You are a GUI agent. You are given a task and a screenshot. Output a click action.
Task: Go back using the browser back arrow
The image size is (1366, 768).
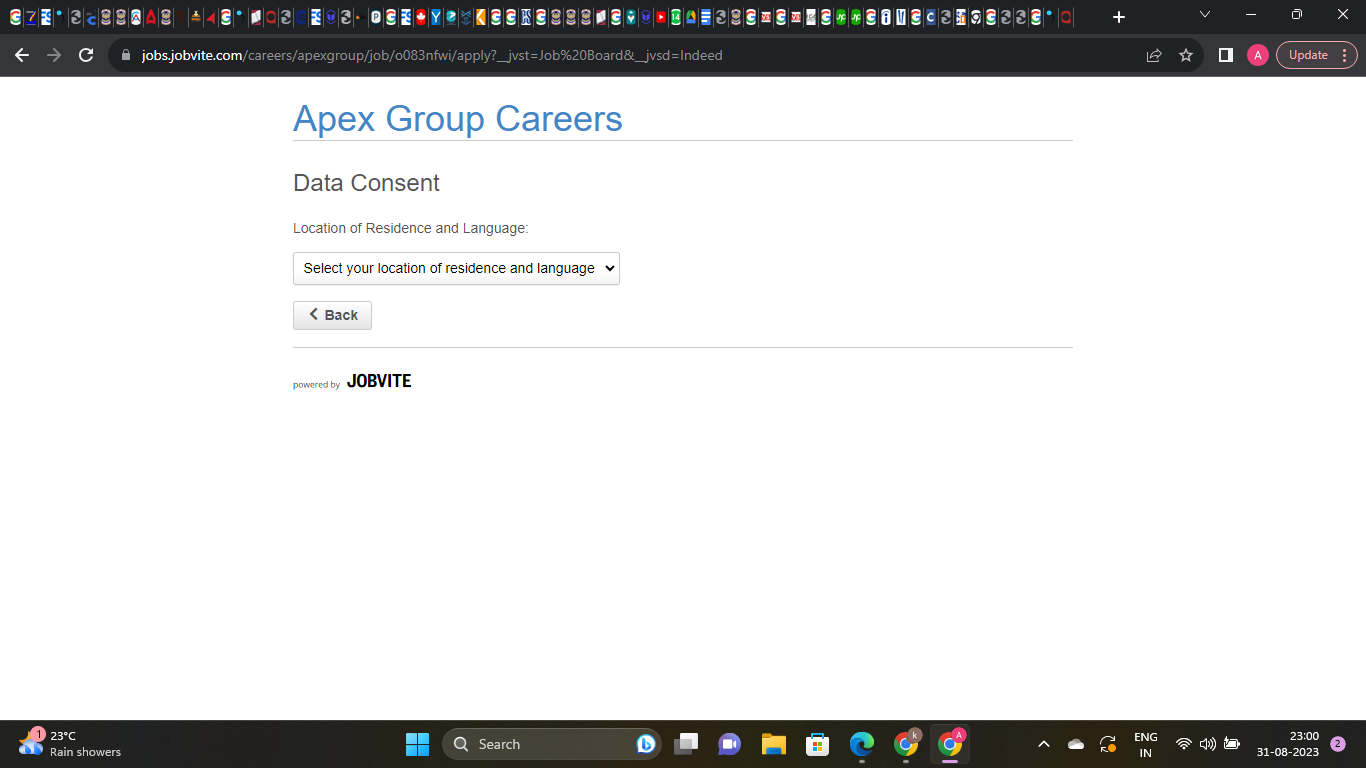(22, 55)
